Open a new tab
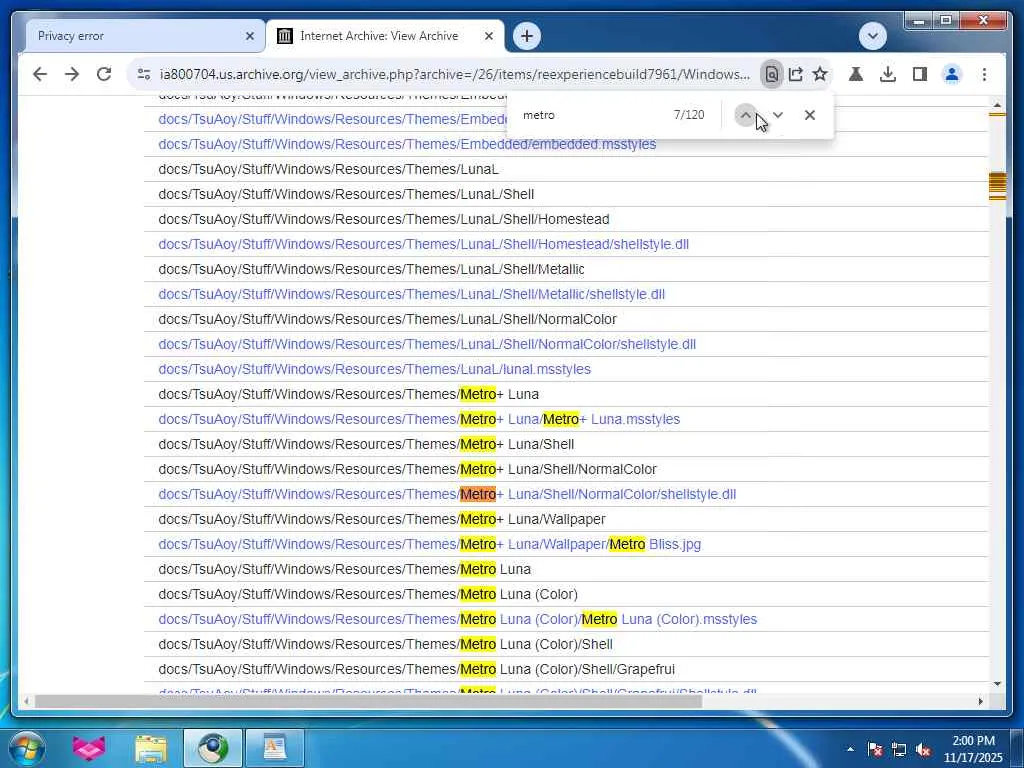Screen dimensions: 1024x768 (x=526, y=36)
